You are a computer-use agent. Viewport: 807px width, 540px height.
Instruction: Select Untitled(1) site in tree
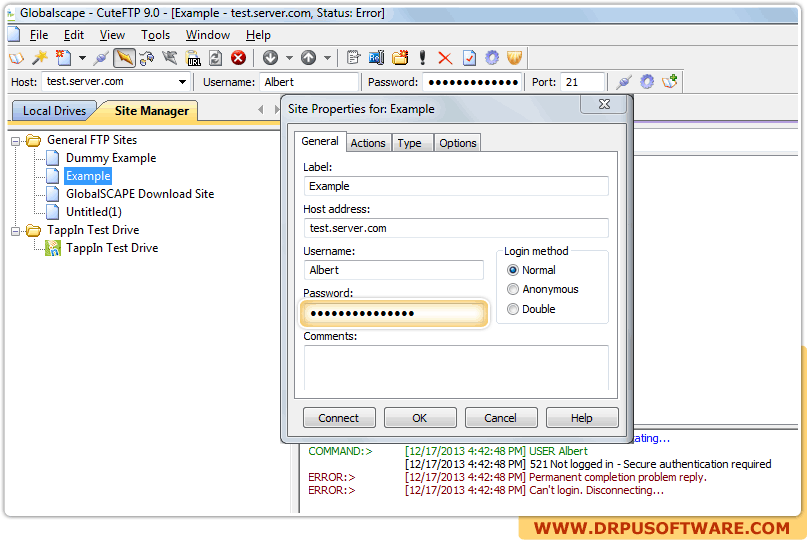(94, 212)
